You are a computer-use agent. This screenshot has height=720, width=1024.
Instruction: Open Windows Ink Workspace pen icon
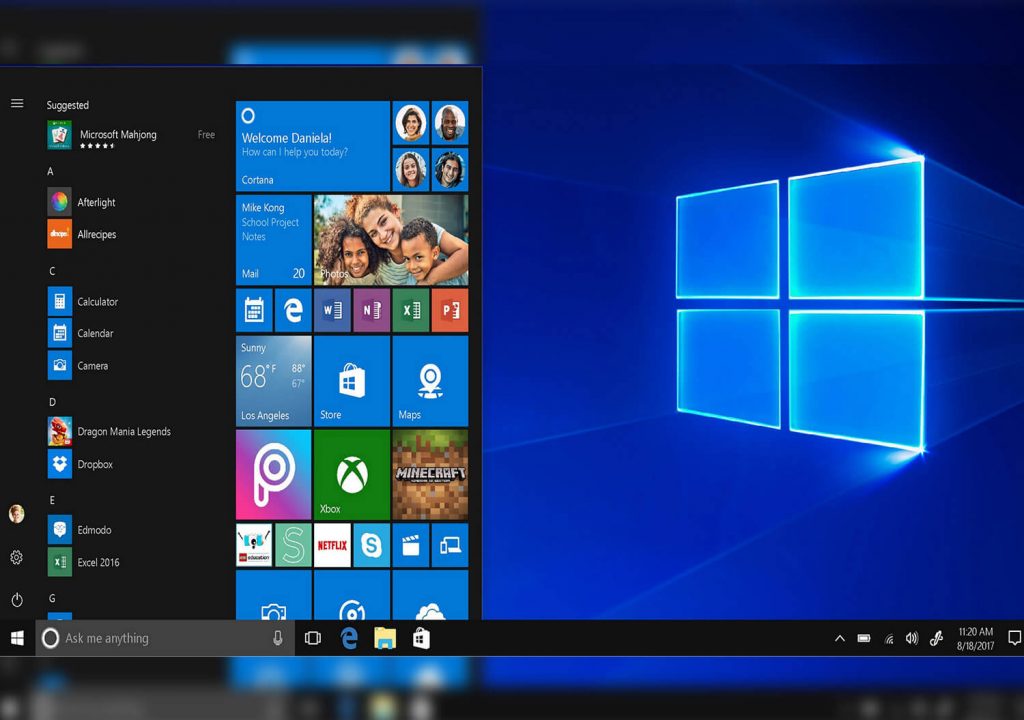click(936, 638)
